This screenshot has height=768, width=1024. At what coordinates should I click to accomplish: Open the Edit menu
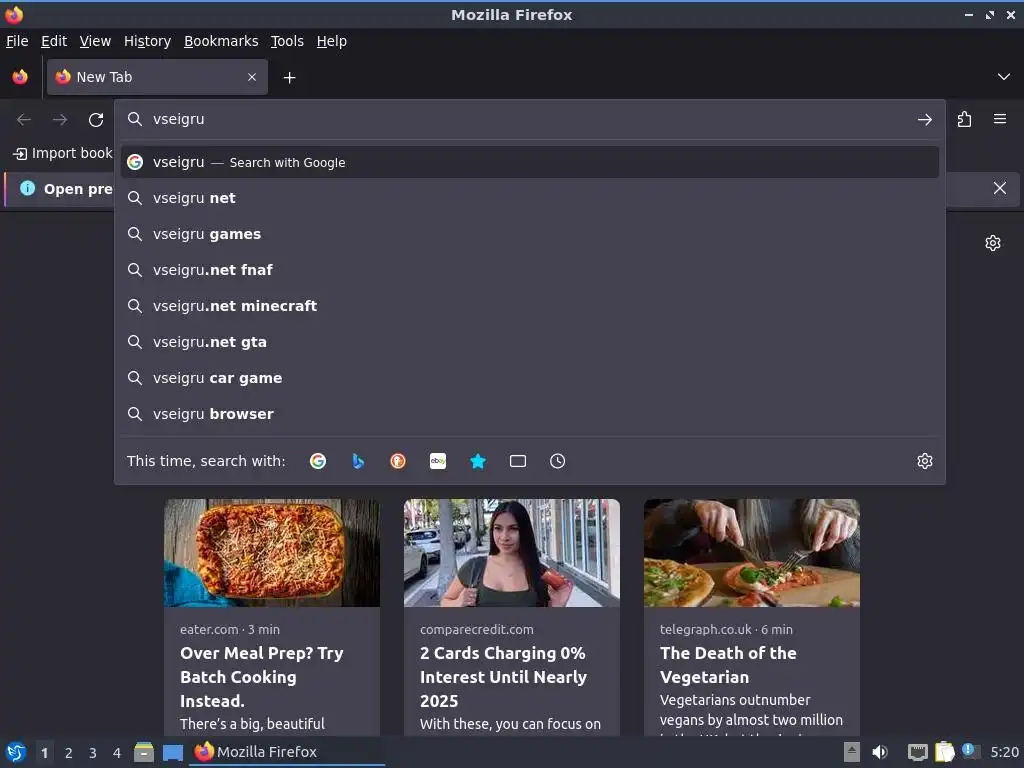(x=54, y=41)
